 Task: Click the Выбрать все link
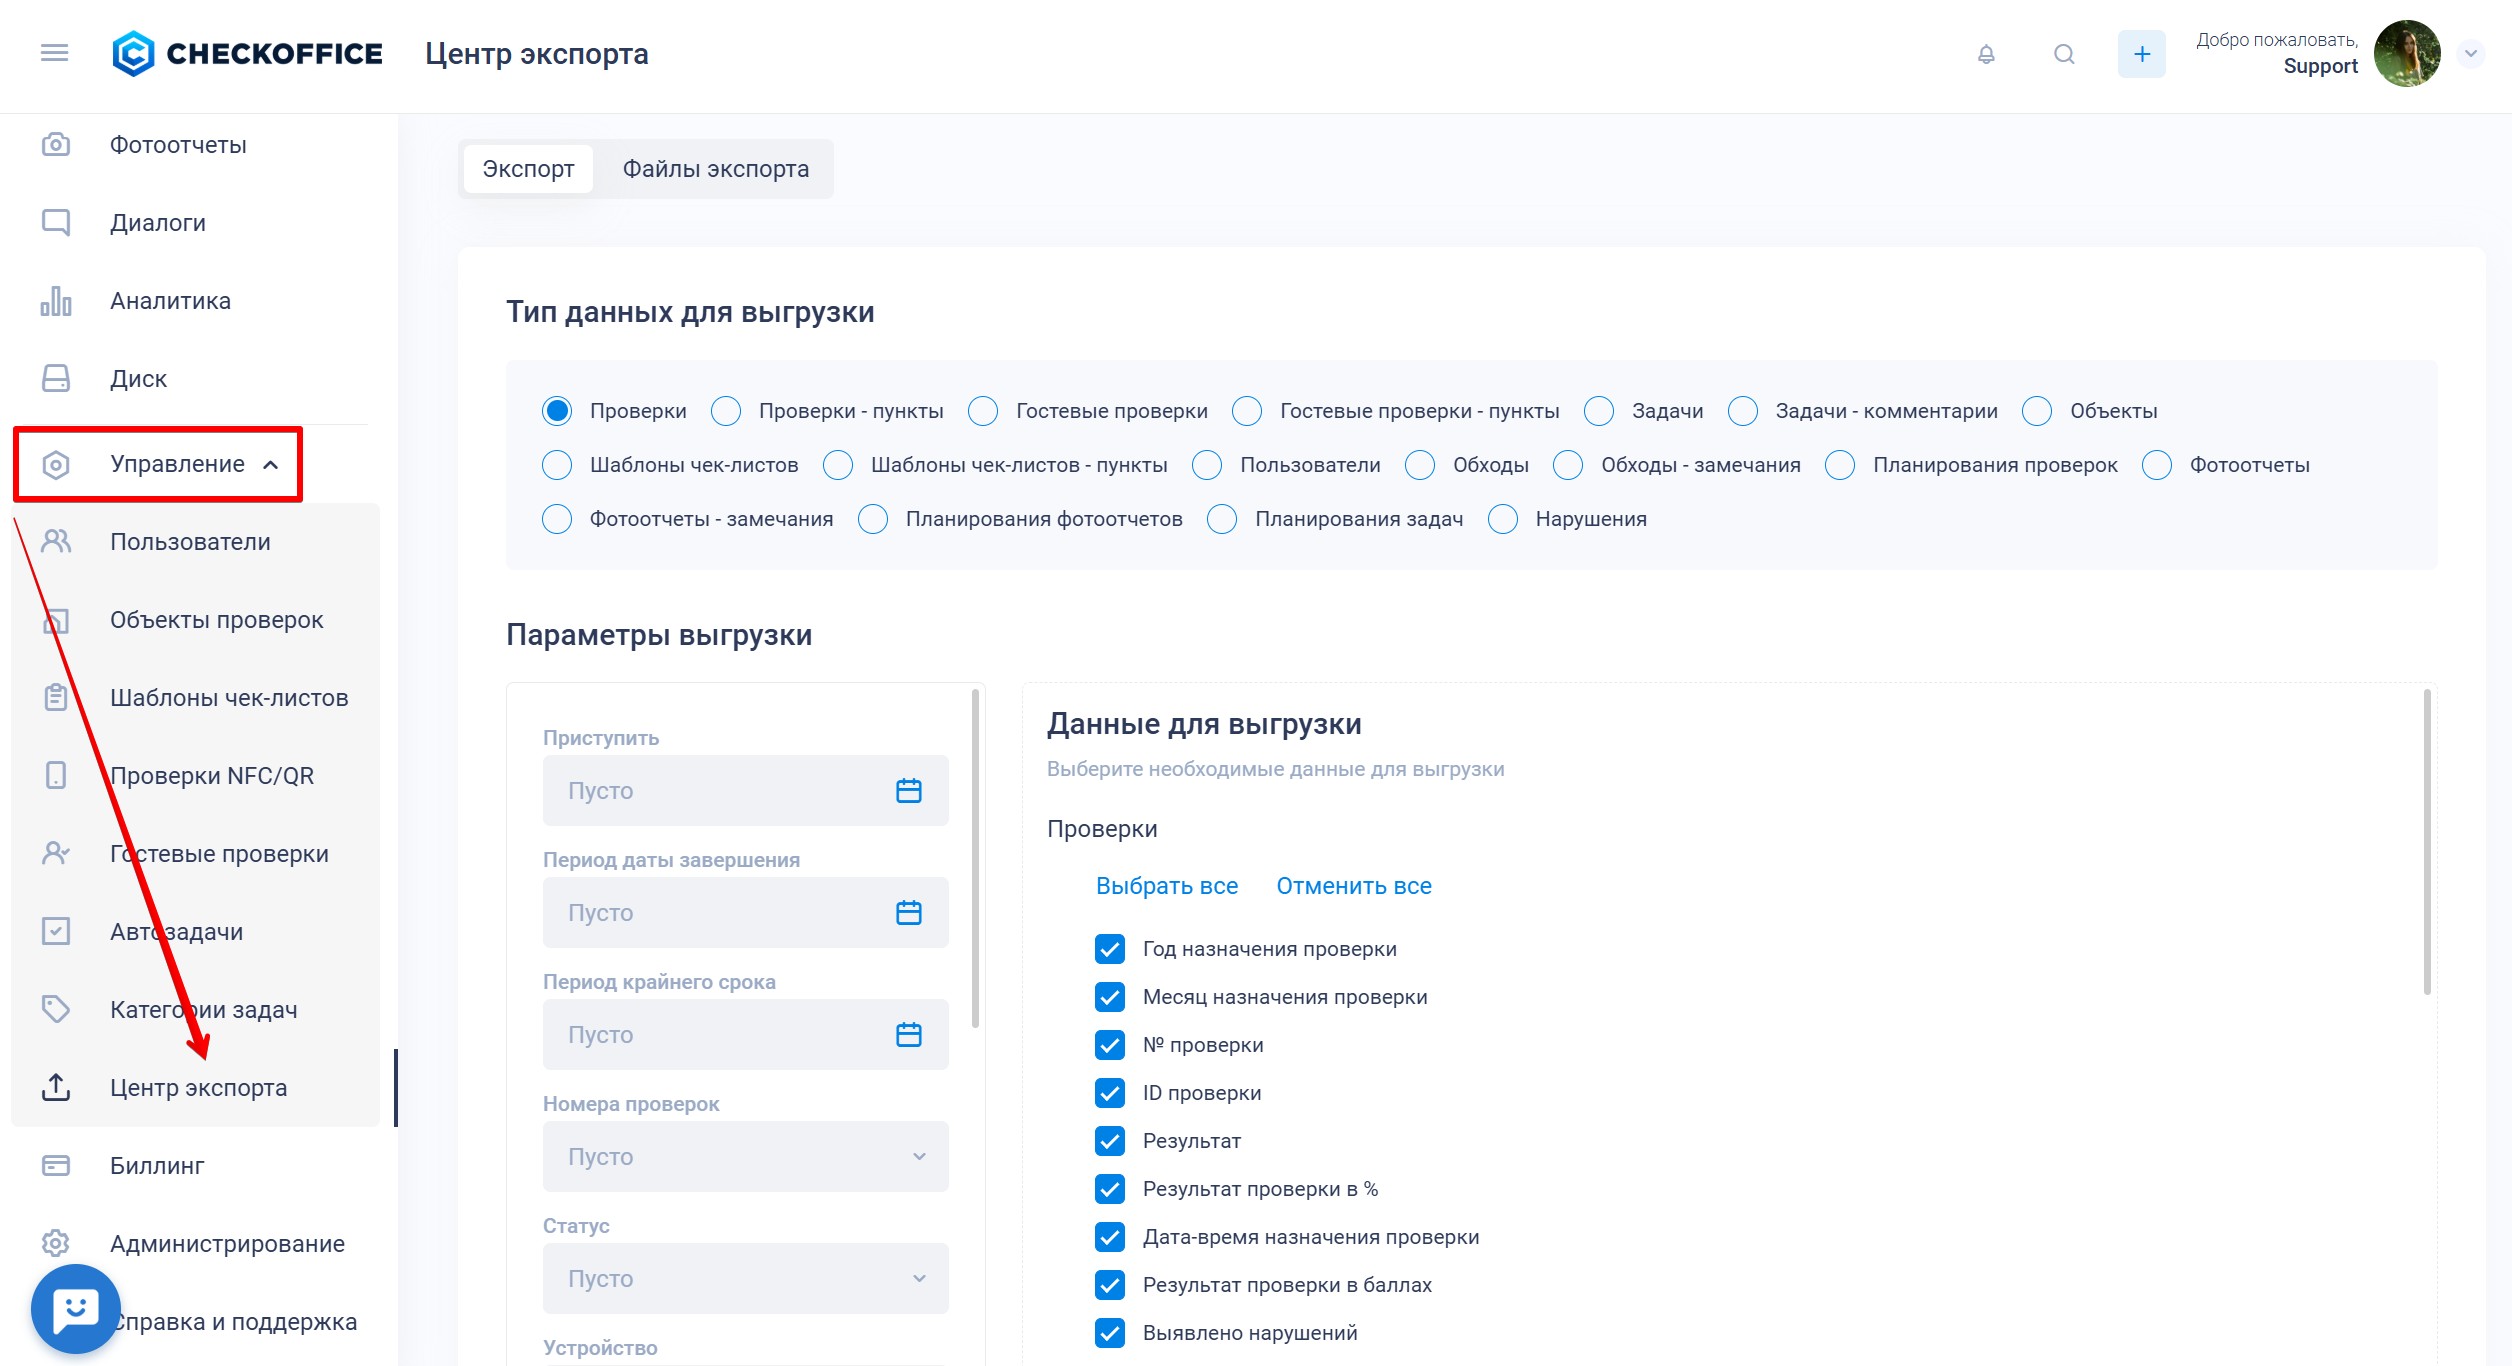click(x=1166, y=886)
